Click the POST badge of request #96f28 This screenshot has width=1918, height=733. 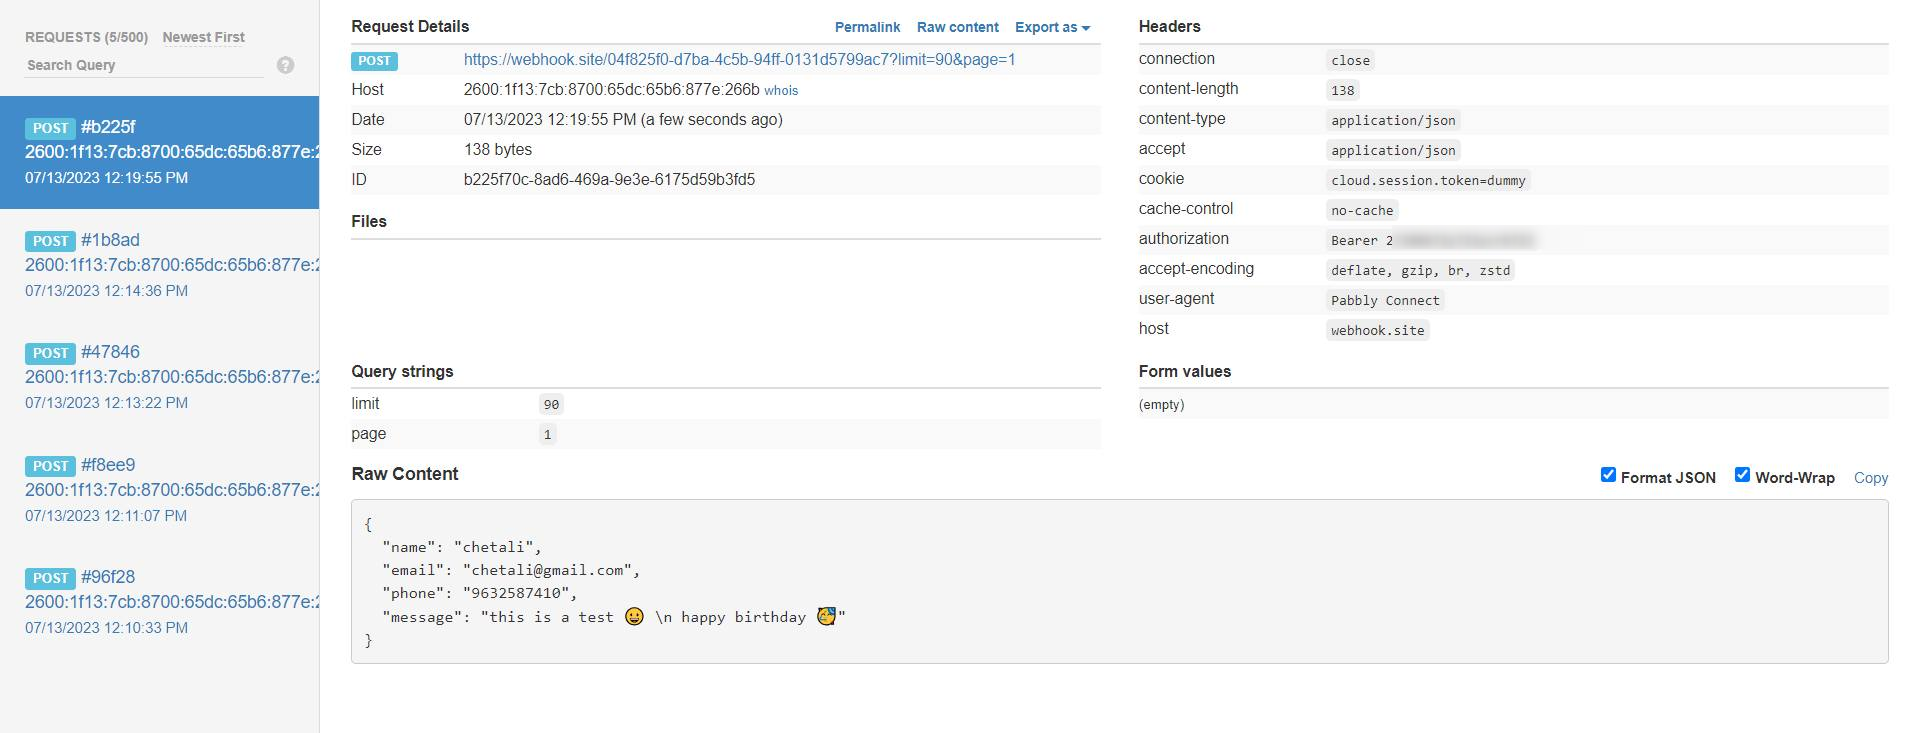[50, 578]
